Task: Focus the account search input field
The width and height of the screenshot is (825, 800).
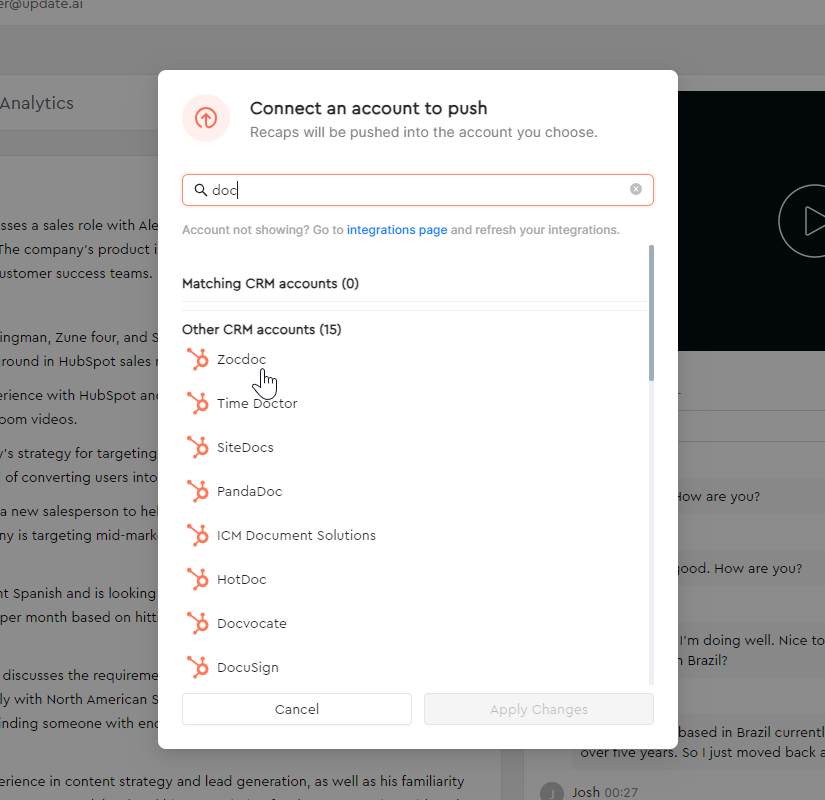Action: 418,190
